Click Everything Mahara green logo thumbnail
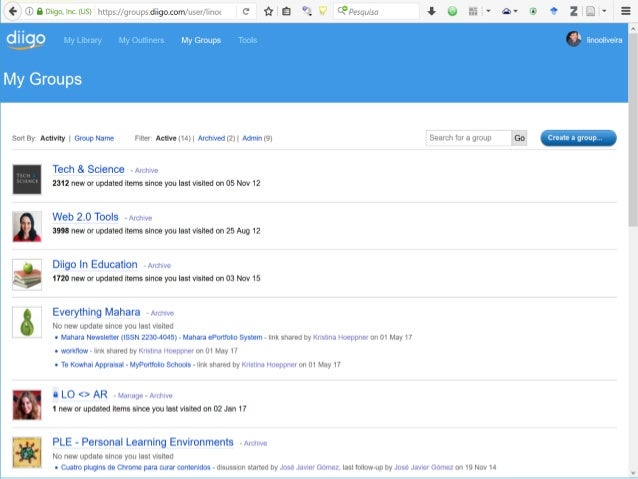The image size is (638, 479). [x=27, y=322]
